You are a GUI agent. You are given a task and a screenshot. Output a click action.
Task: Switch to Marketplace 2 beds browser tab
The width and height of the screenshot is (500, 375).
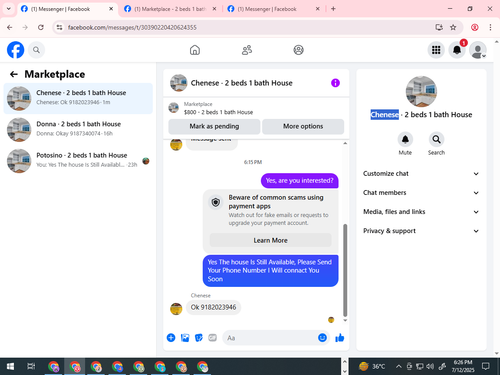pos(170,9)
